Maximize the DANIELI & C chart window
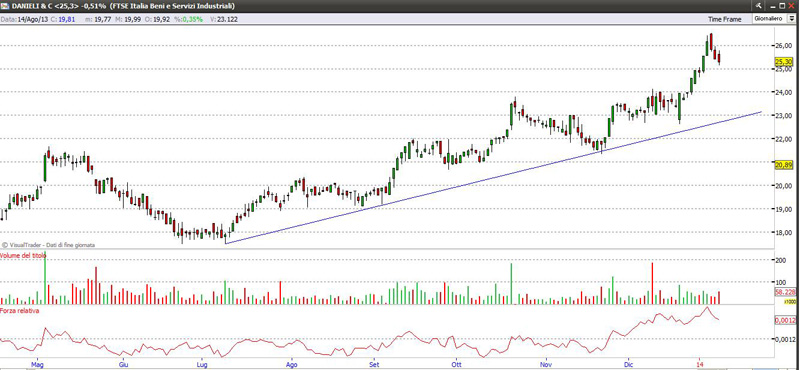800x370 pixels. [x=781, y=6]
